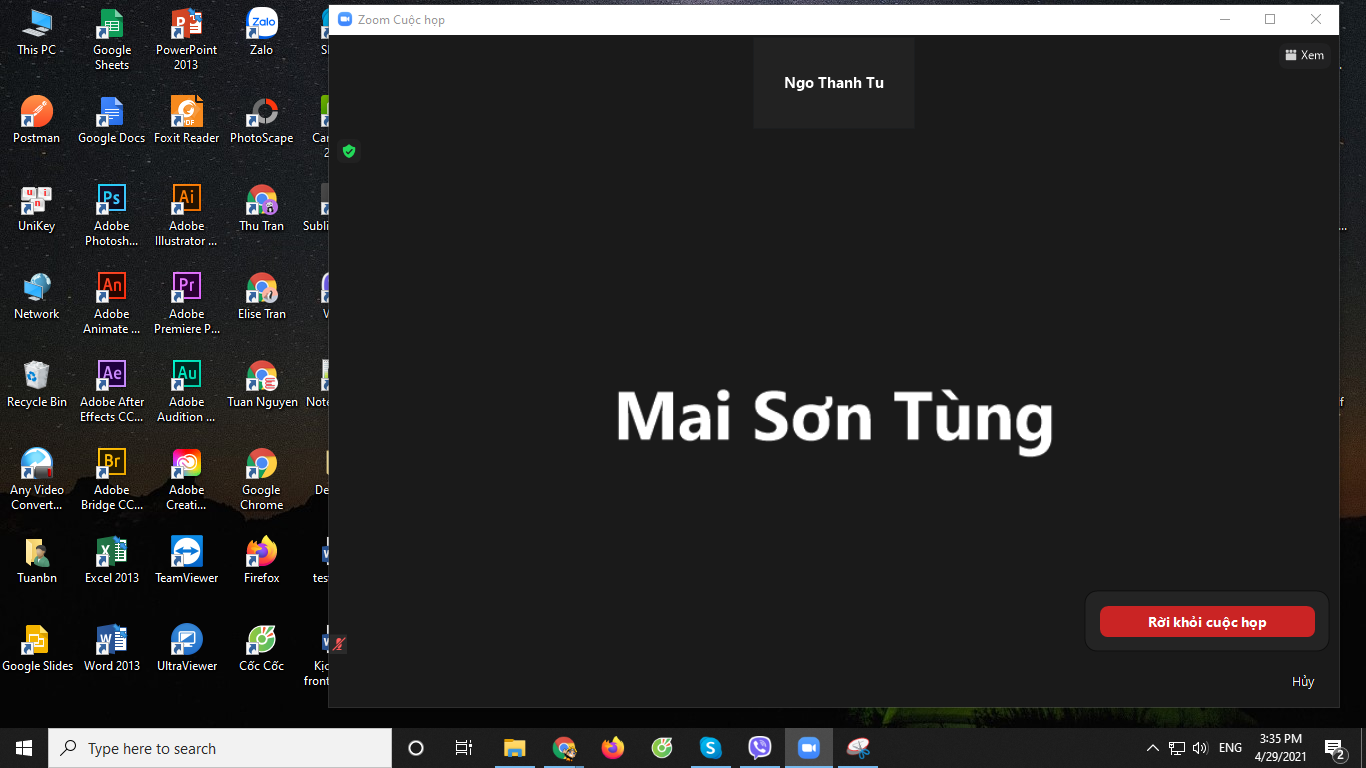Click the green encryption shield icon
Screen dimensions: 1366x768
pyautogui.click(x=349, y=151)
